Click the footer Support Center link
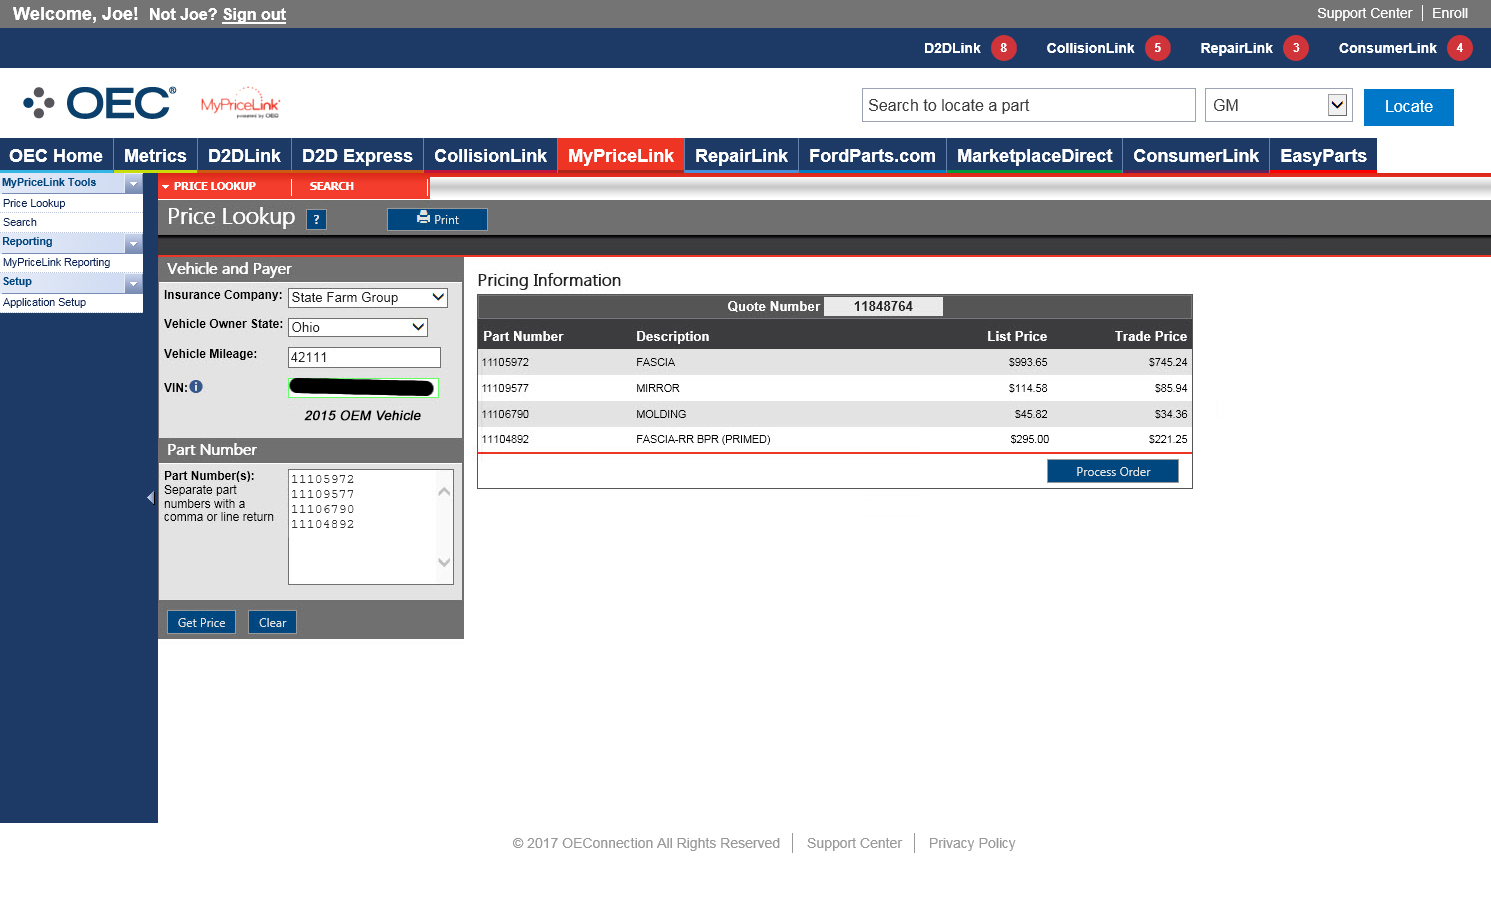 [x=854, y=843]
